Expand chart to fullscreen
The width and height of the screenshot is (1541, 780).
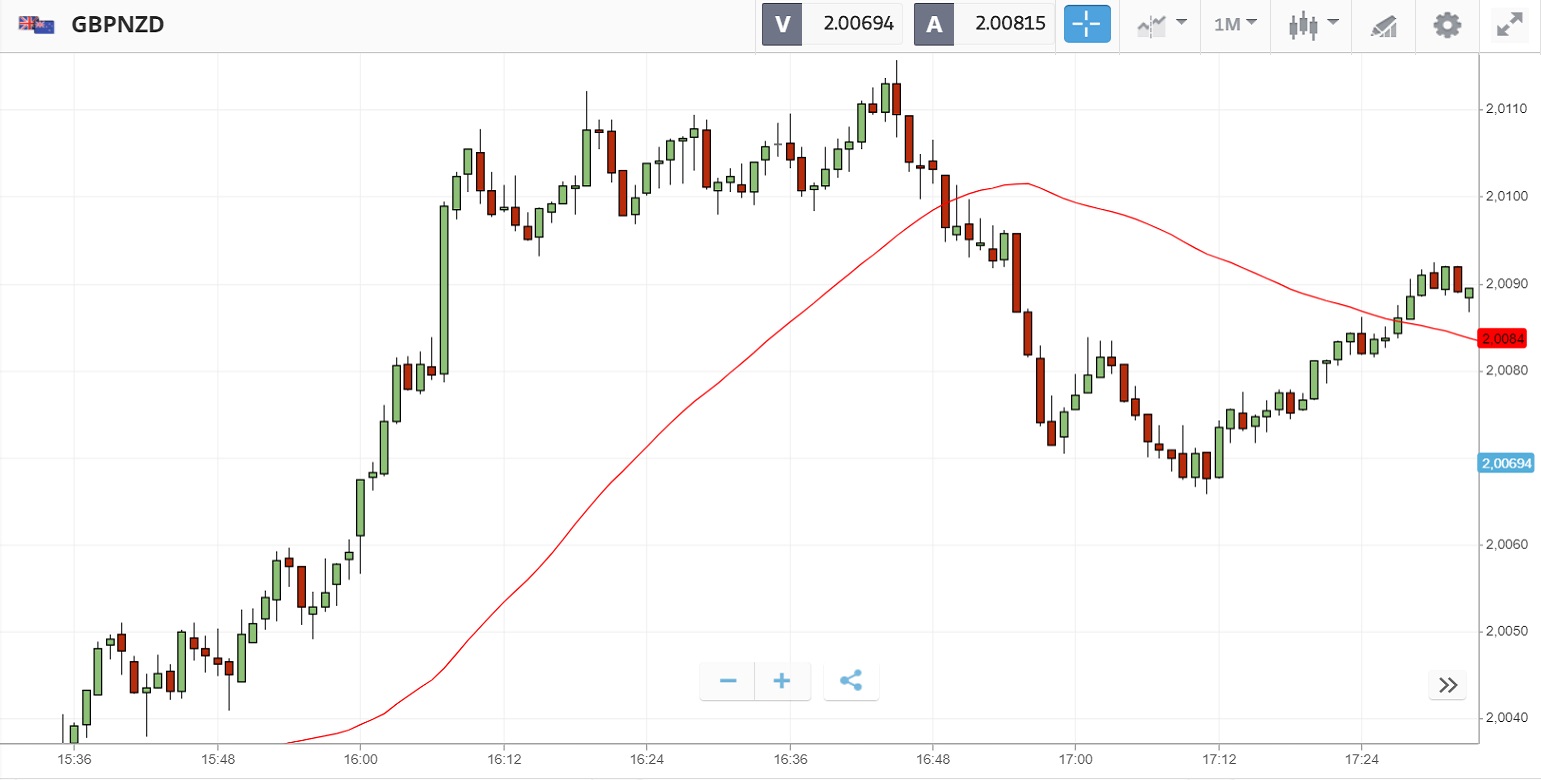pos(1508,25)
